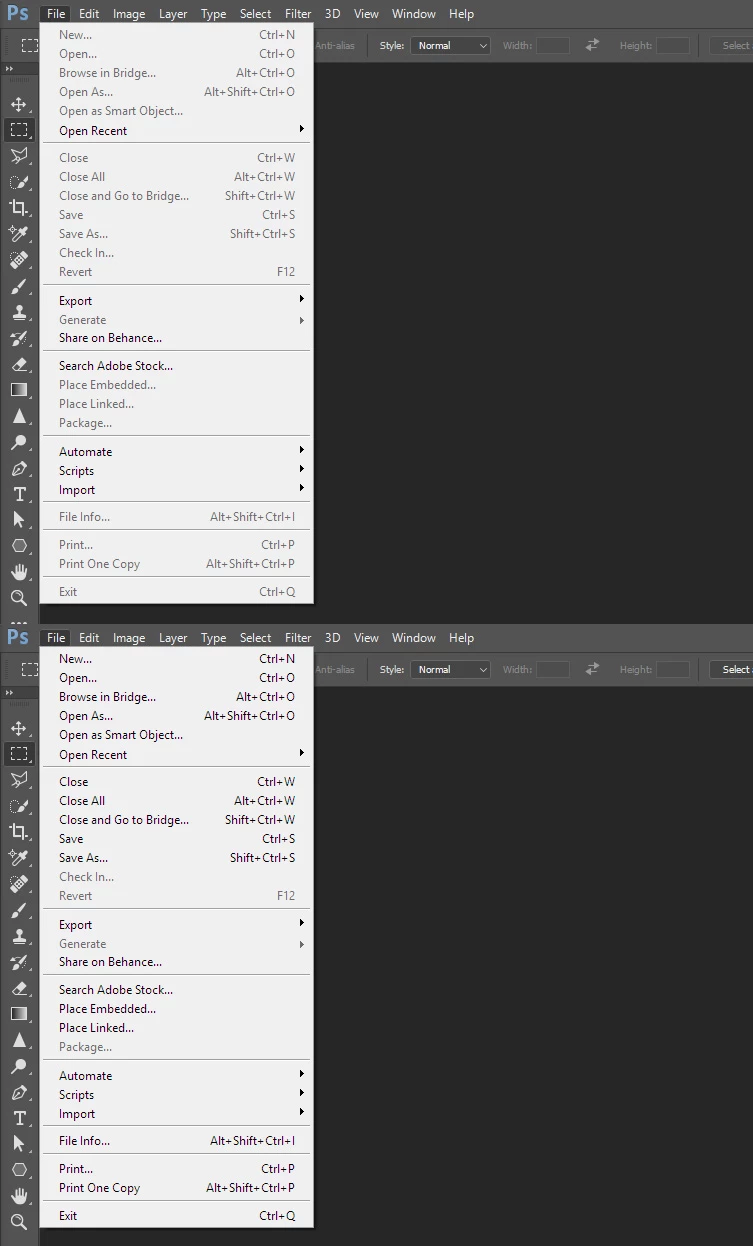753x1246 pixels.
Task: Open the Edit menu in the upper menu bar
Action: click(x=89, y=14)
